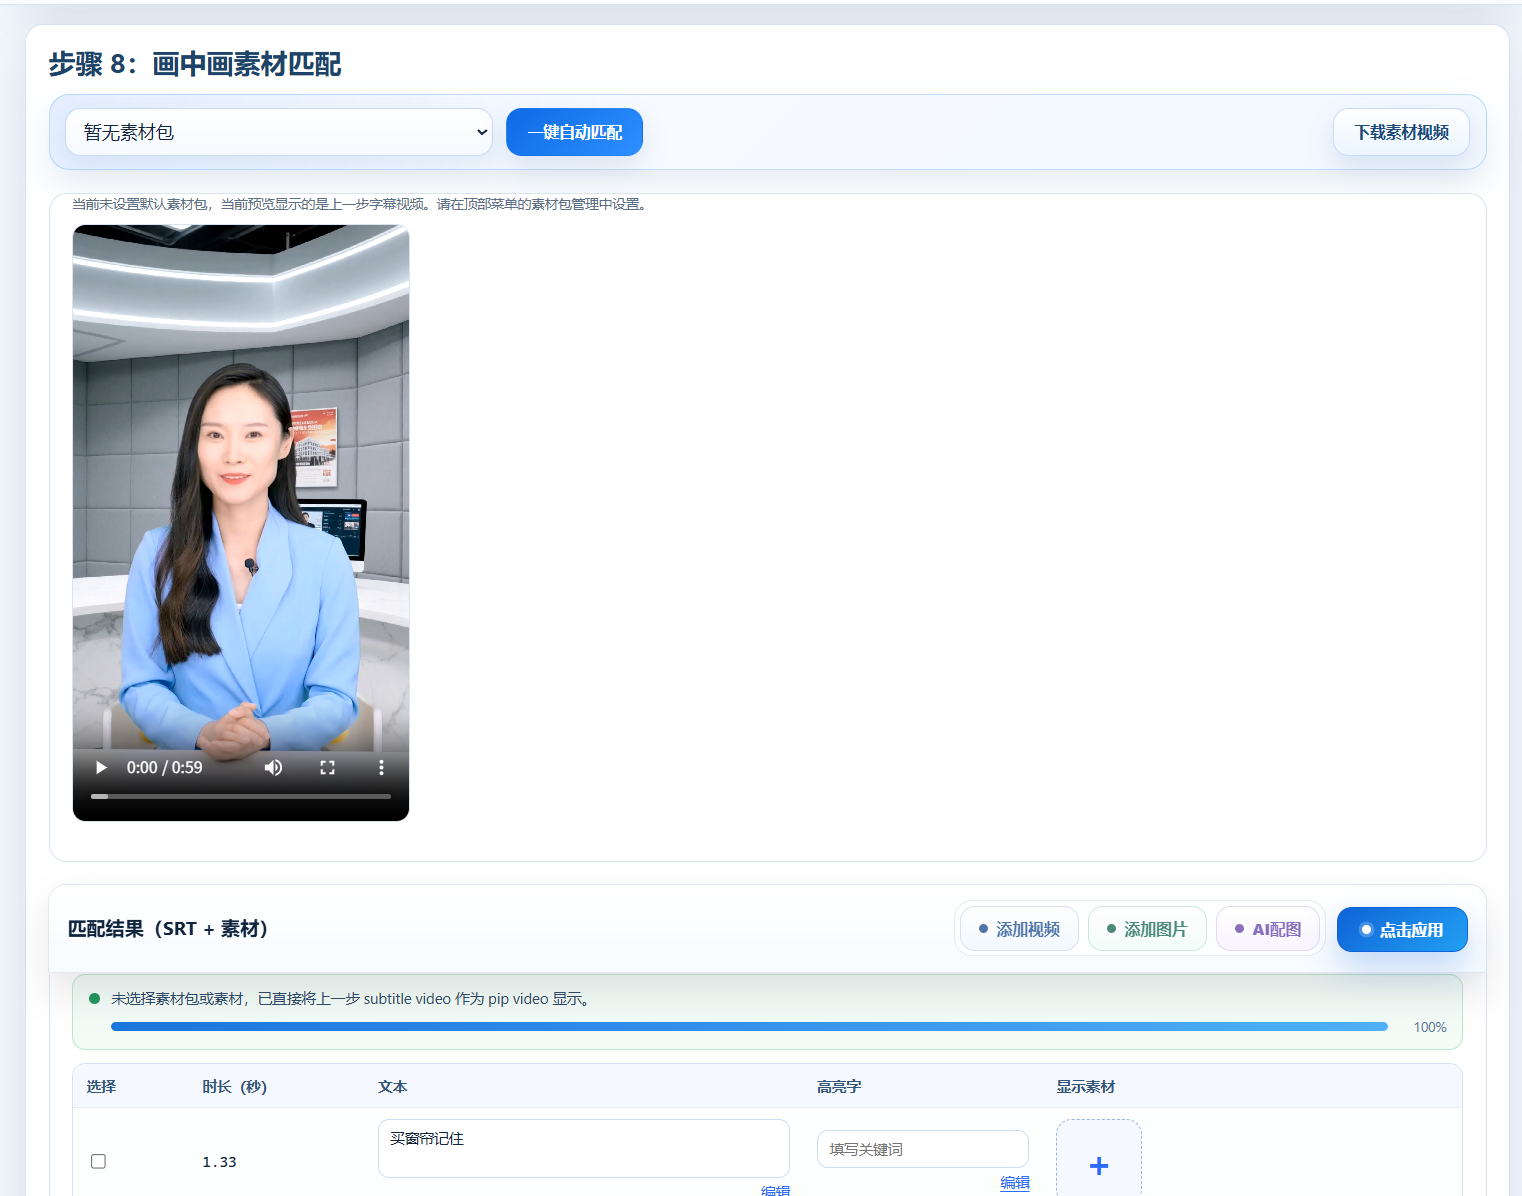Click the 时长 (秒) column header
The image size is (1522, 1196).
tap(234, 1086)
